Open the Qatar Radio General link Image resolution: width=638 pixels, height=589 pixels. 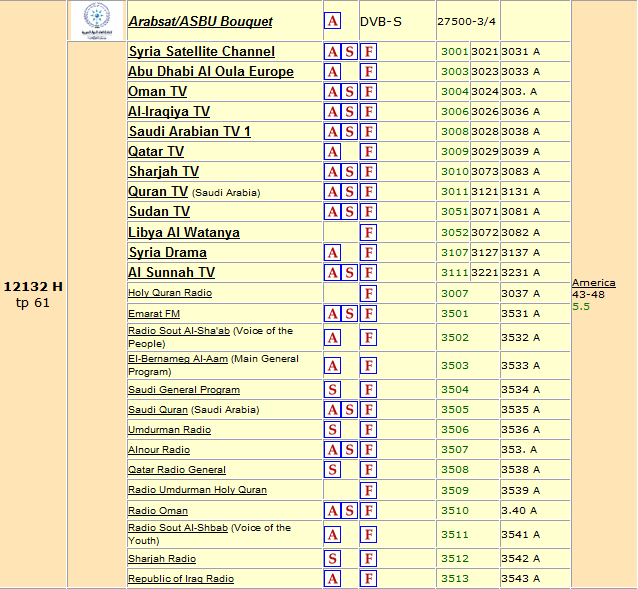pyautogui.click(x=177, y=469)
